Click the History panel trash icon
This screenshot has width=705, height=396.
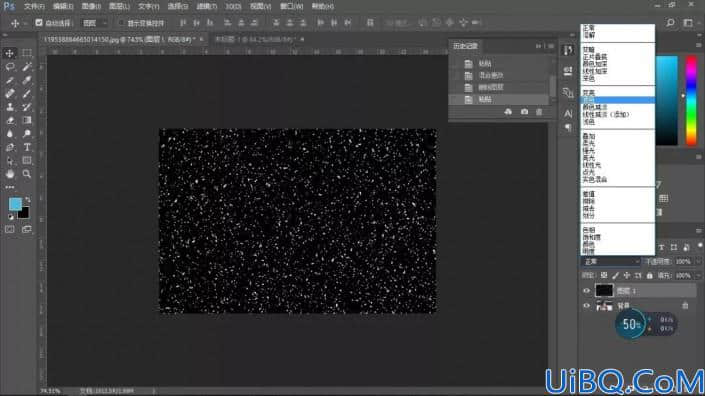(539, 111)
